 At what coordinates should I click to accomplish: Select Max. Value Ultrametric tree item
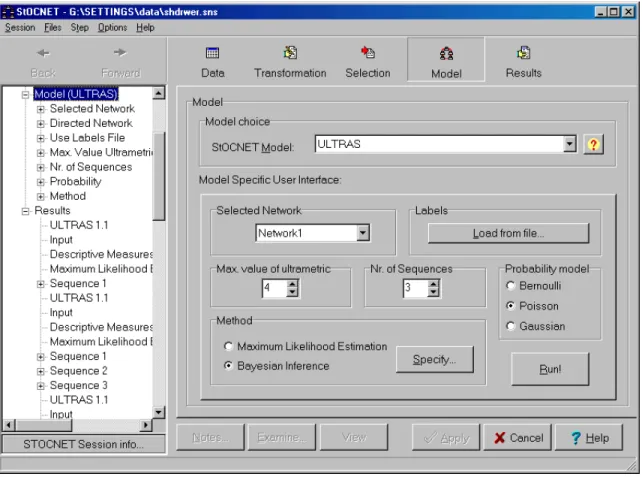click(101, 152)
